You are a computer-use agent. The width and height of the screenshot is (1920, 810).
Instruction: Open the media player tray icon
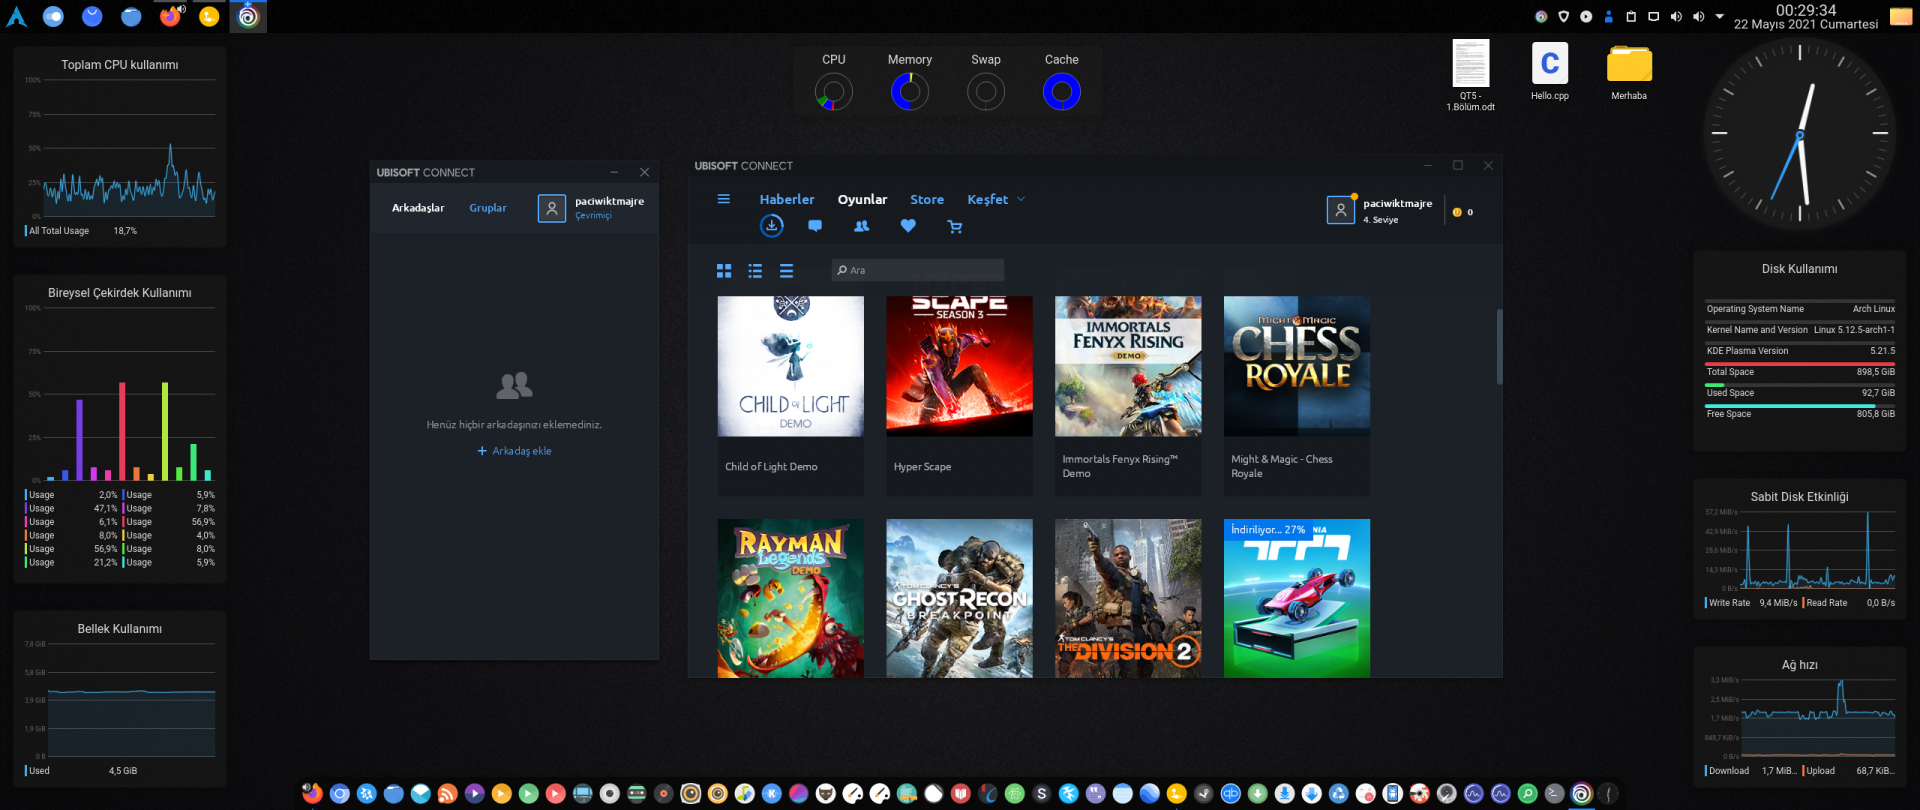(1586, 16)
